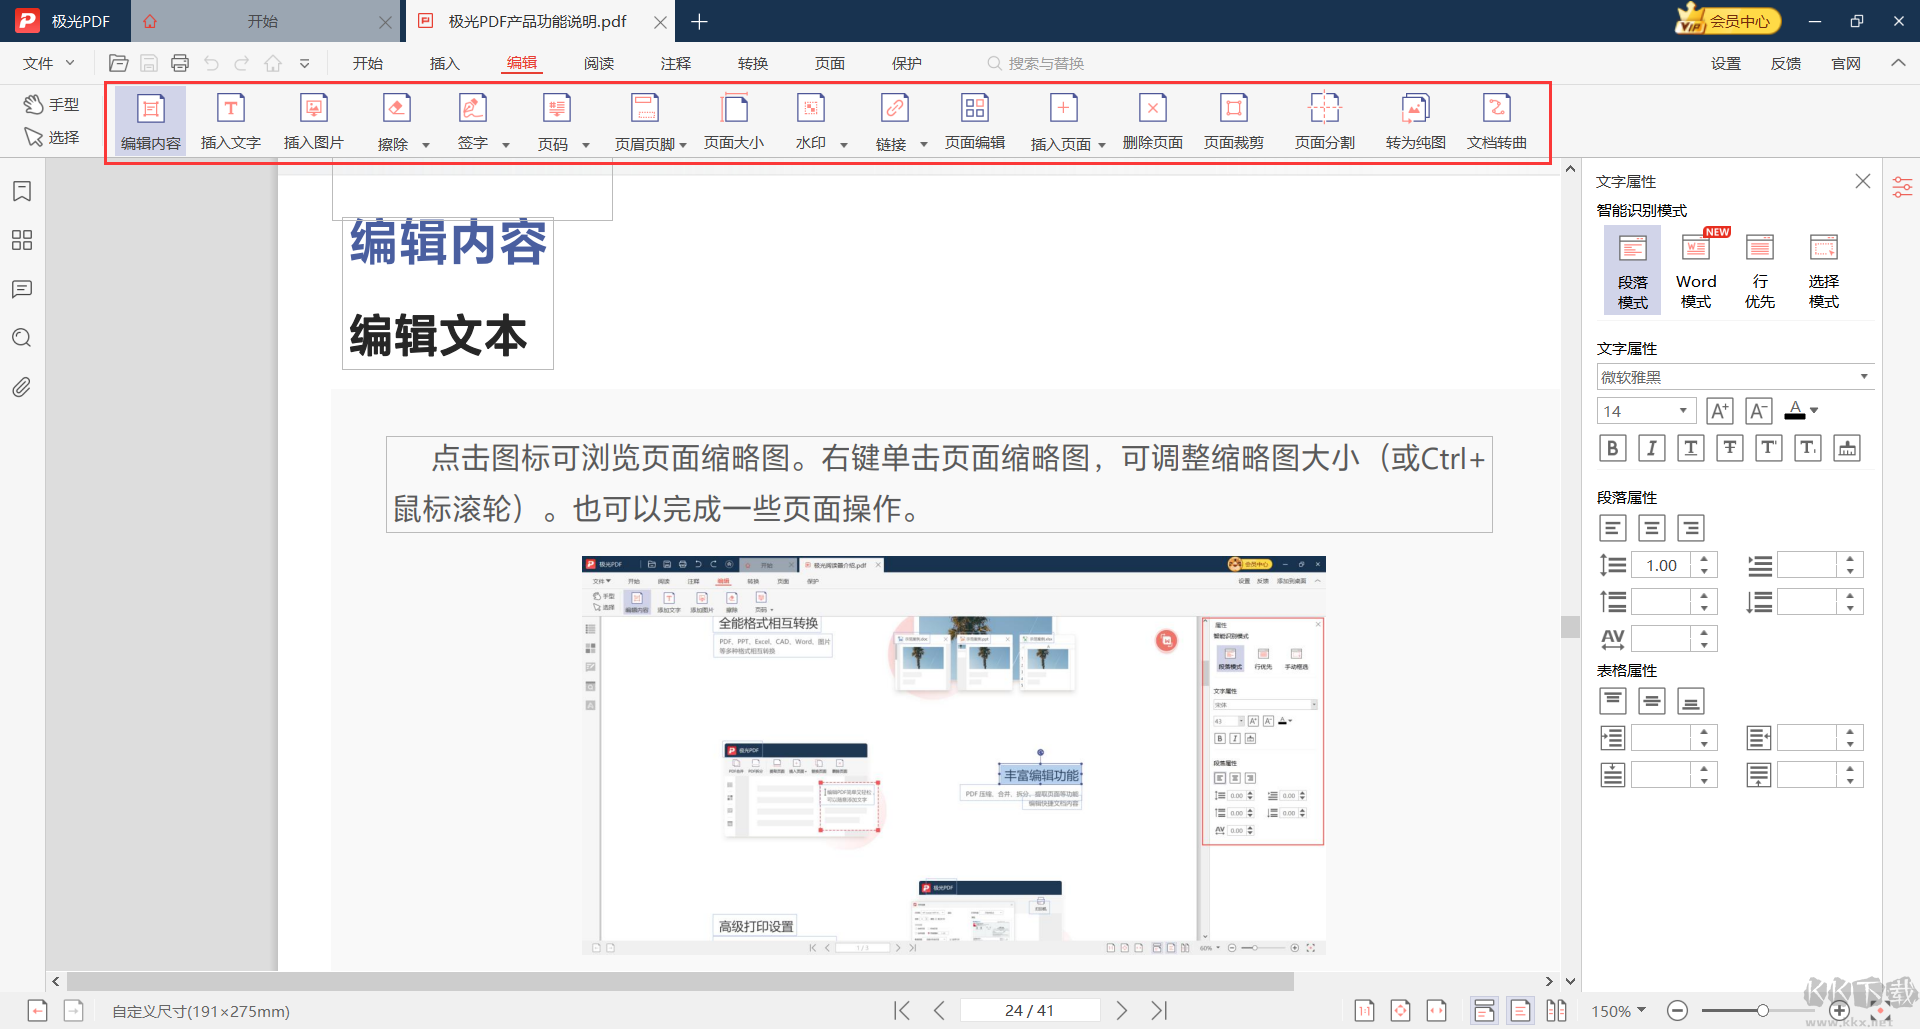Select Word模式 recognition mode
The height and width of the screenshot is (1029, 1920).
[x=1696, y=270]
